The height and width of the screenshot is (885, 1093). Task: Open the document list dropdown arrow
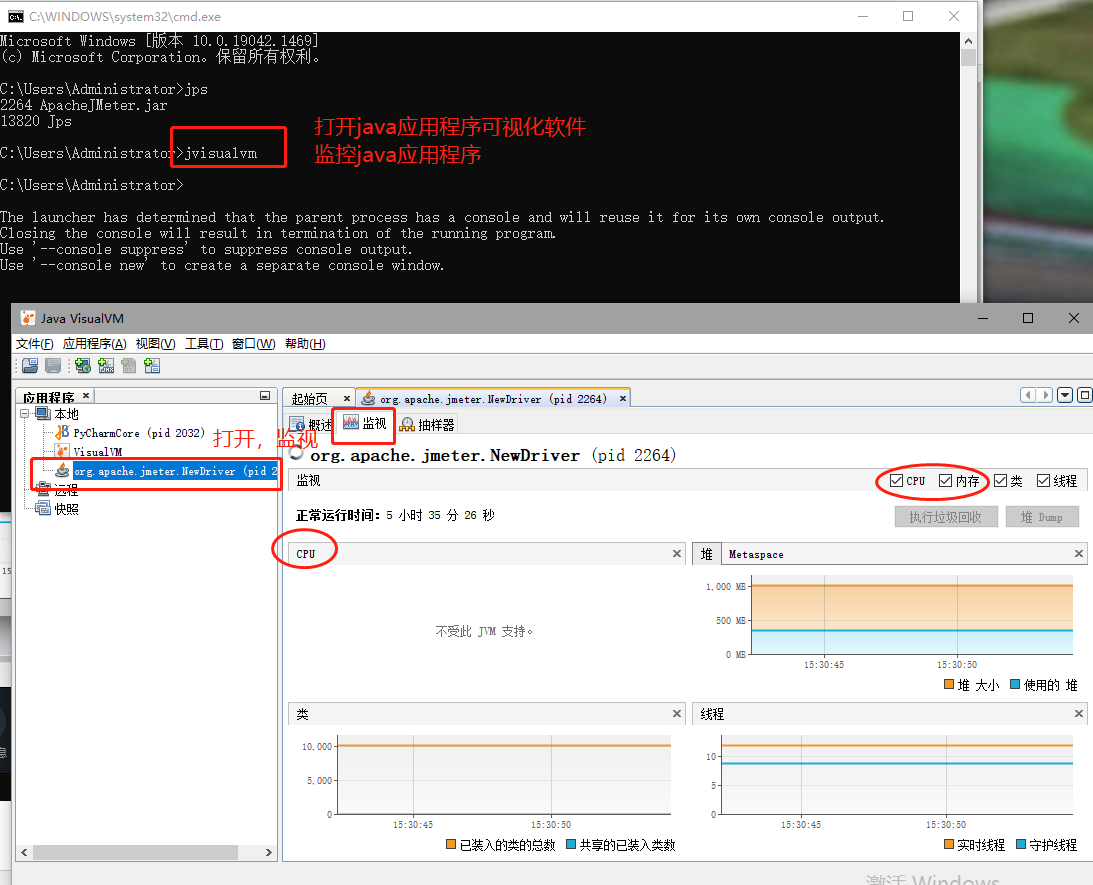pos(1064,395)
